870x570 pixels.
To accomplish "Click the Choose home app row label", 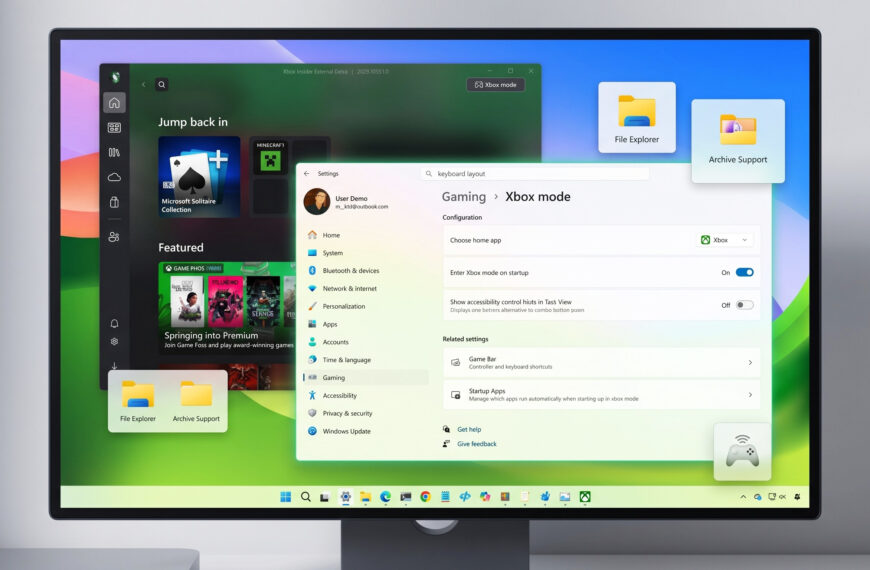I will coord(476,240).
